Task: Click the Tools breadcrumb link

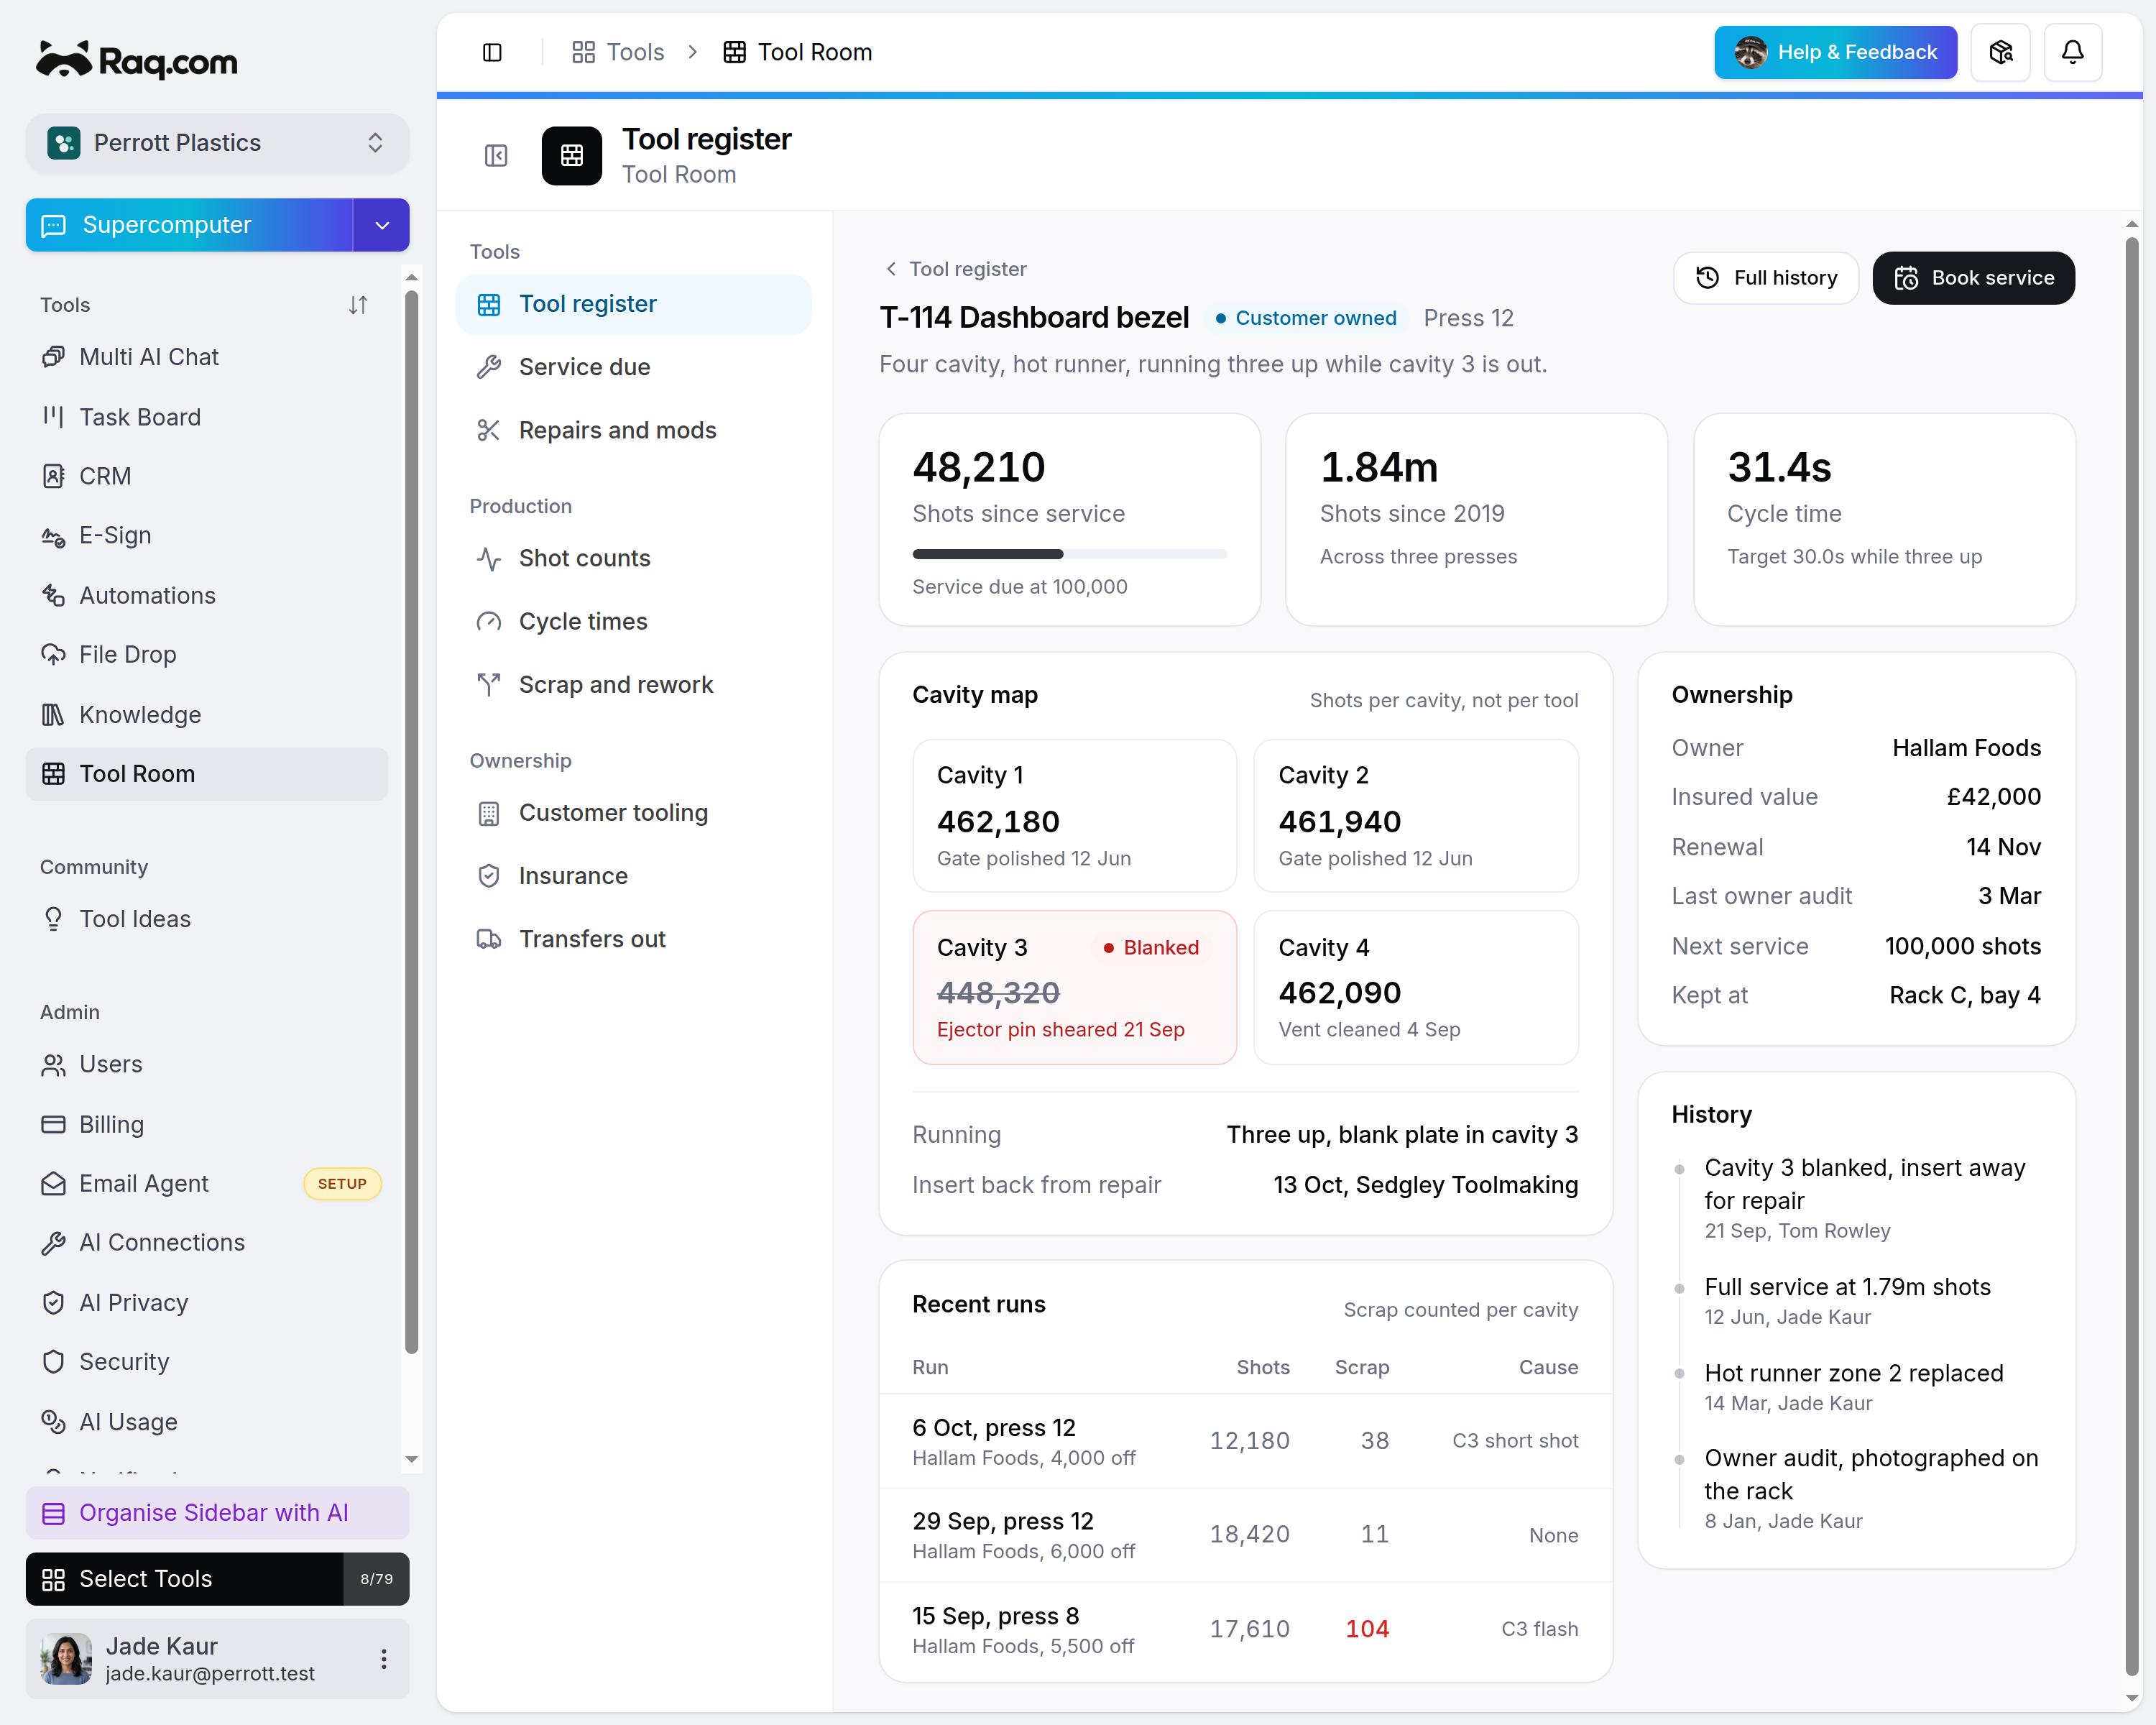Action: tap(618, 52)
